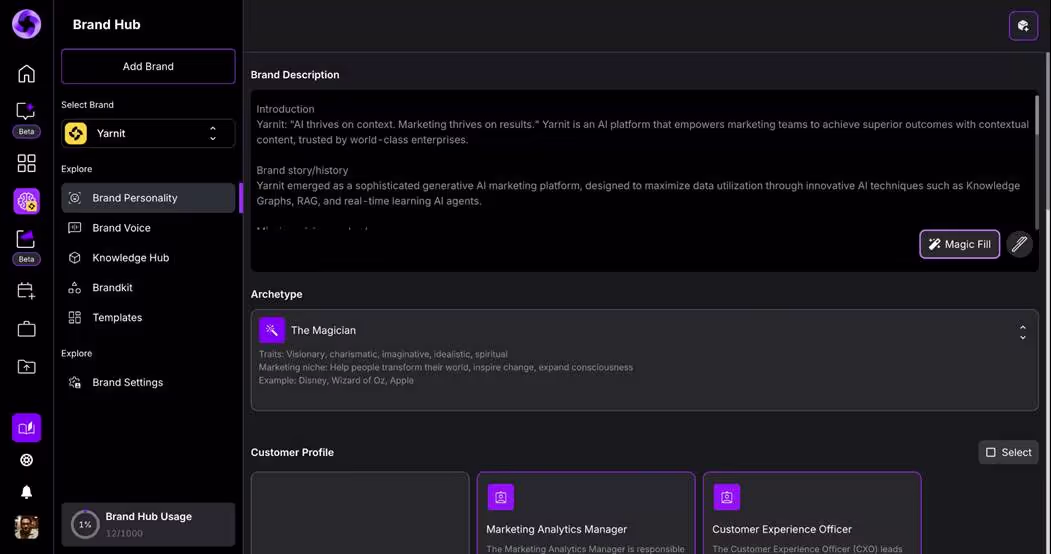Screen dimensions: 1051x554
Task: Click the Yarnit swirl logo
Action: [26, 24]
